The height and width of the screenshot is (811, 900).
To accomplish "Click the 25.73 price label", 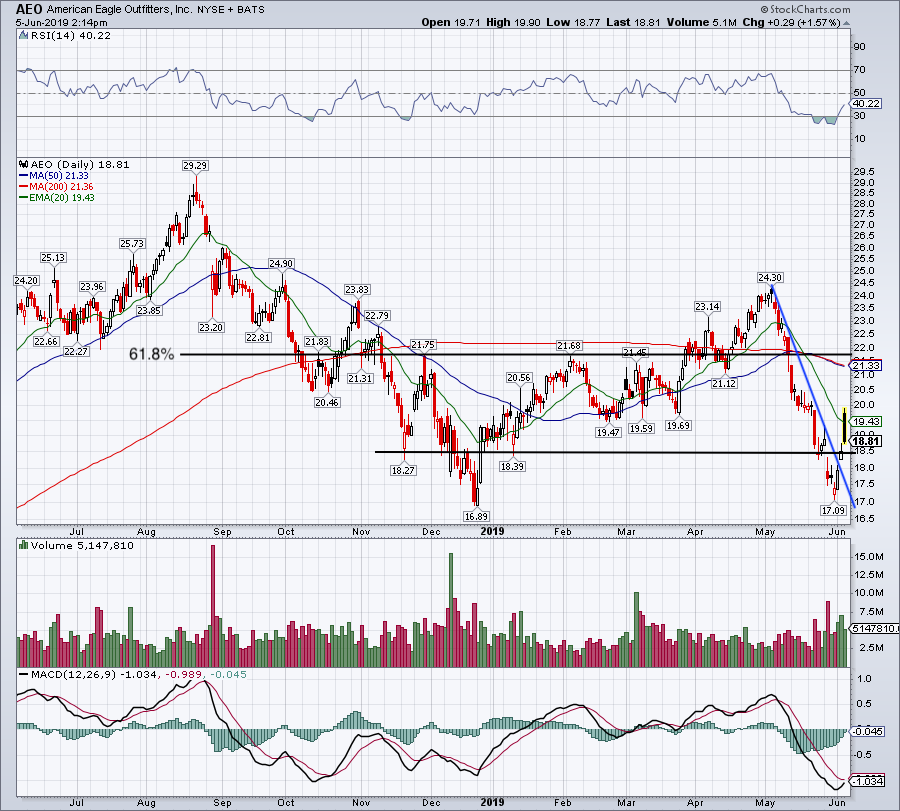I will coord(132,243).
